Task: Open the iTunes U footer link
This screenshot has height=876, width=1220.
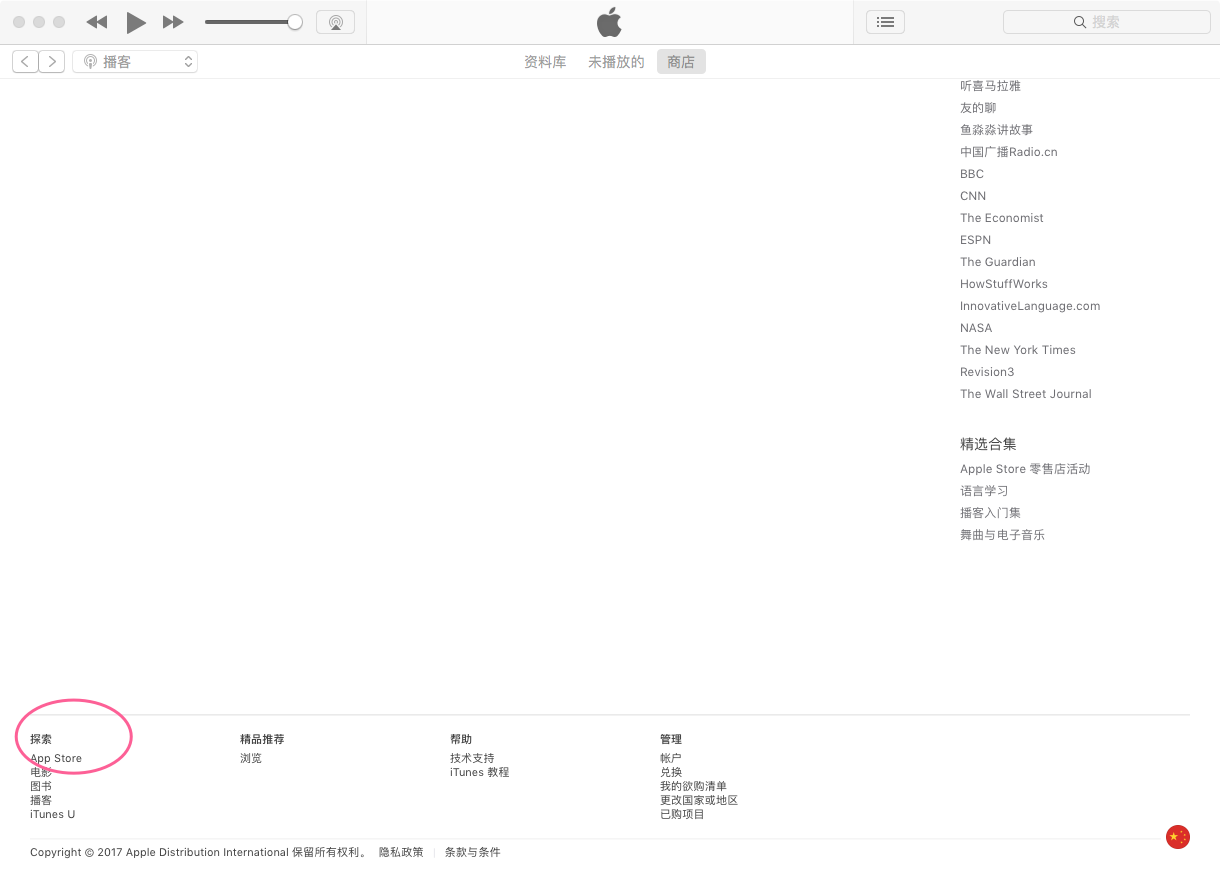Action: [52, 814]
